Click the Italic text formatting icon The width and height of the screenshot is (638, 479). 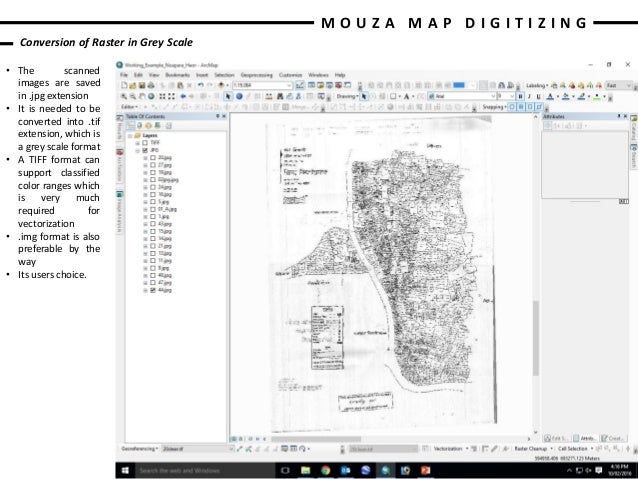coord(527,96)
